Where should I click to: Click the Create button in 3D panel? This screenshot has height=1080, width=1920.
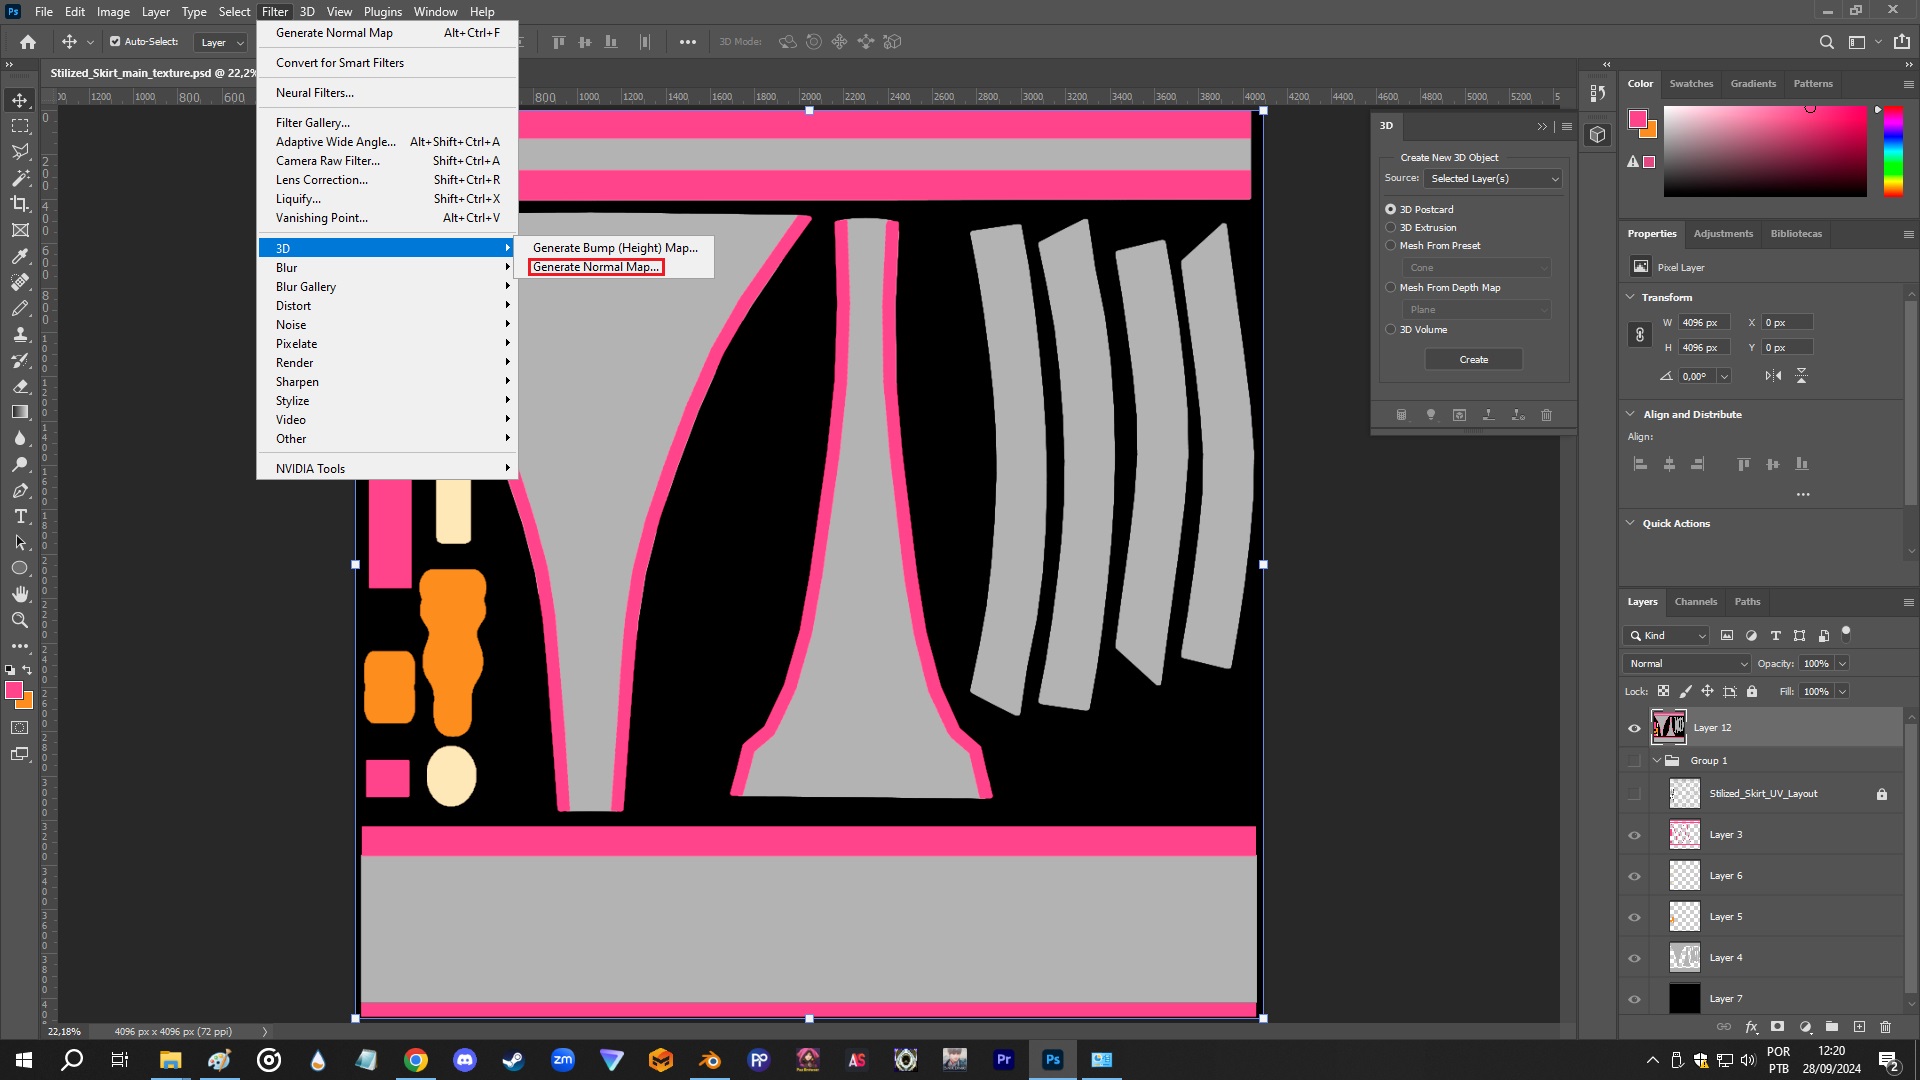coord(1473,359)
